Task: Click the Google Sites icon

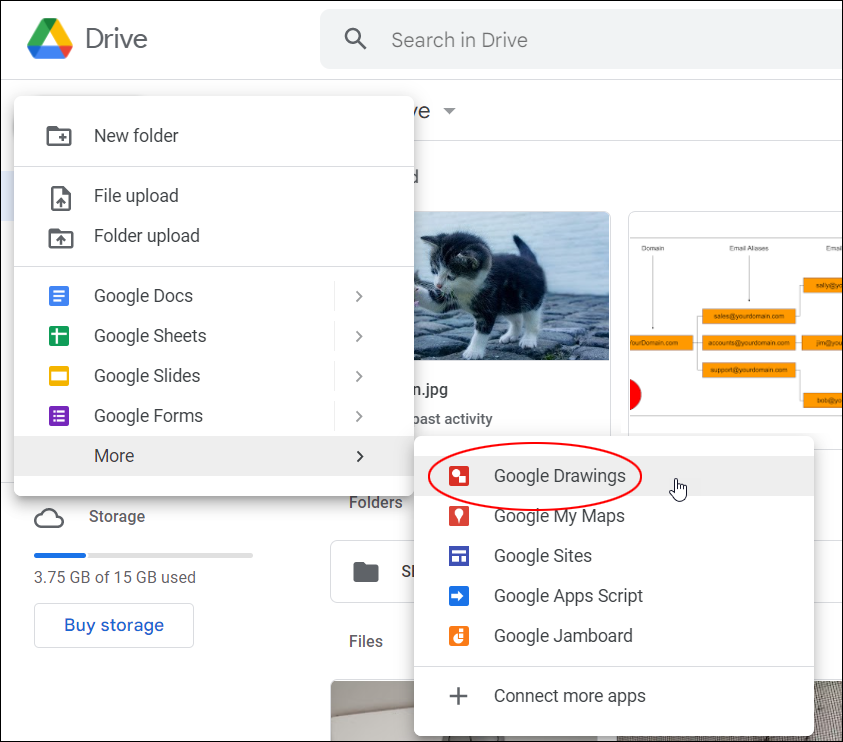Action: (459, 556)
